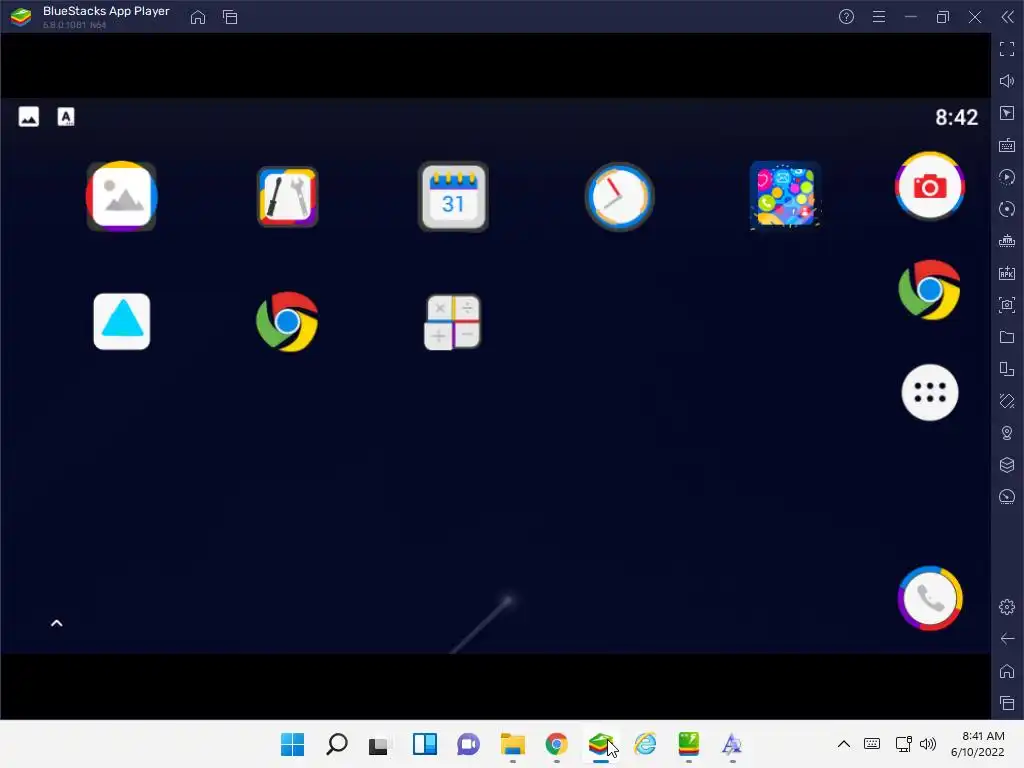Open the sidebar icon above the robot
The image size is (1024, 768).
pyautogui.click(x=1007, y=209)
